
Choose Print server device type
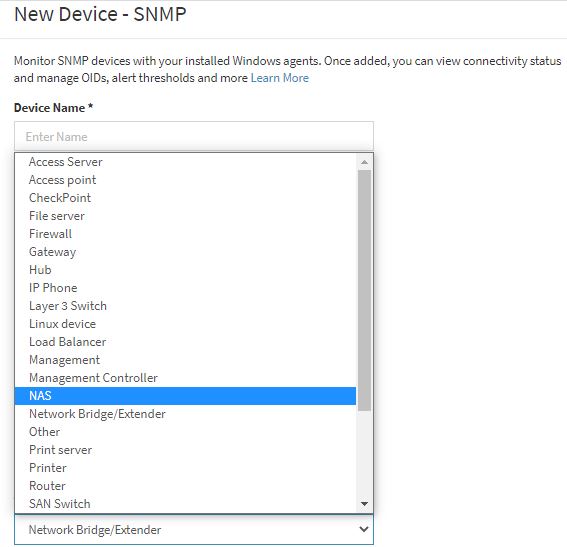pyautogui.click(x=186, y=450)
